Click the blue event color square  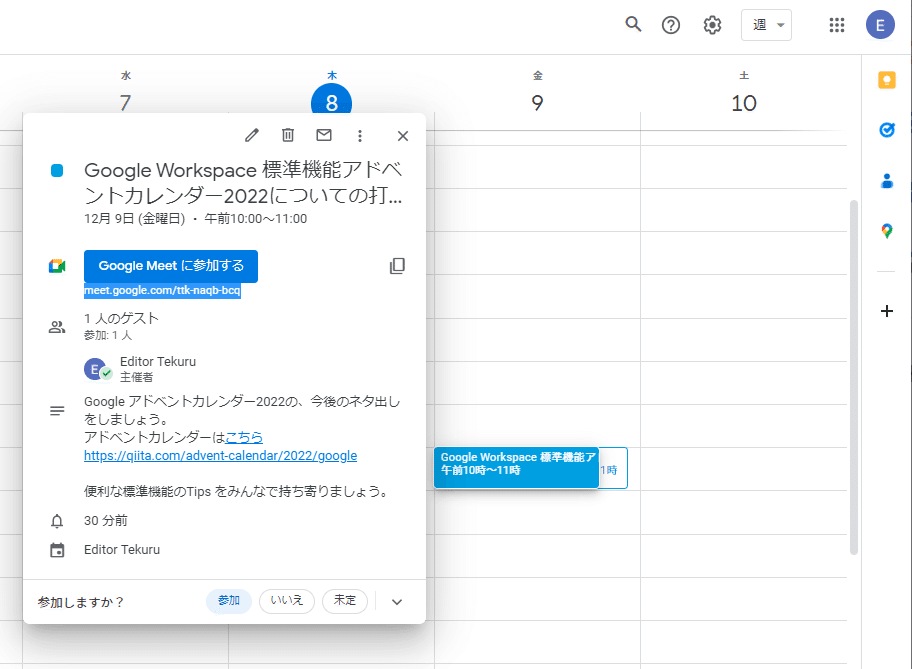coord(56,170)
